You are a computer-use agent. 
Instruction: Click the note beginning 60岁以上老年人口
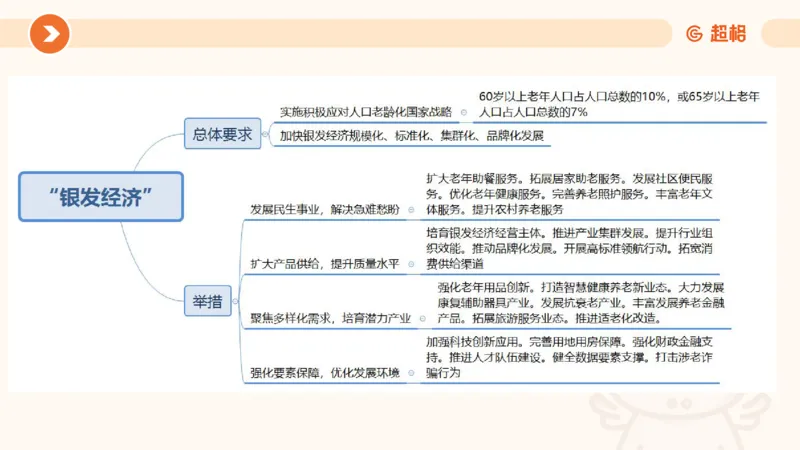tap(619, 104)
